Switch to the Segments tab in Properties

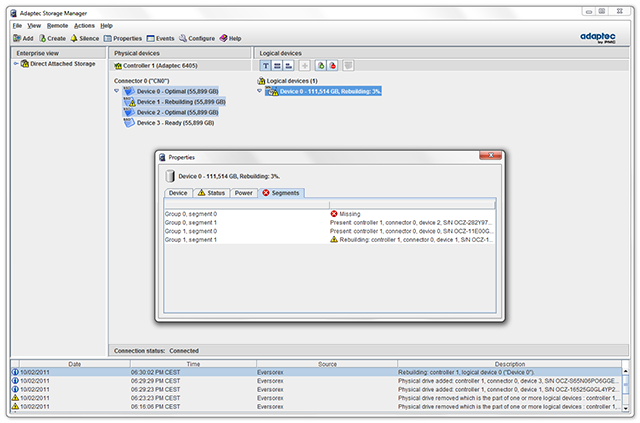tap(281, 193)
